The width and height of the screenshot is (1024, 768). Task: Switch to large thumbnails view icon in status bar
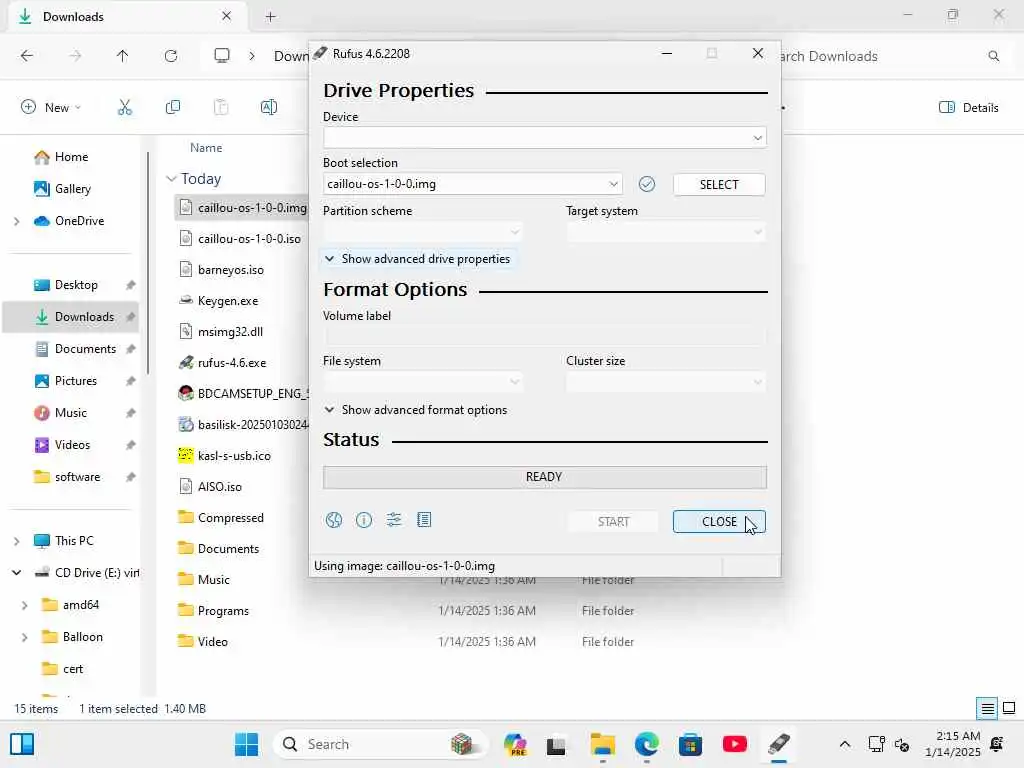[1009, 708]
